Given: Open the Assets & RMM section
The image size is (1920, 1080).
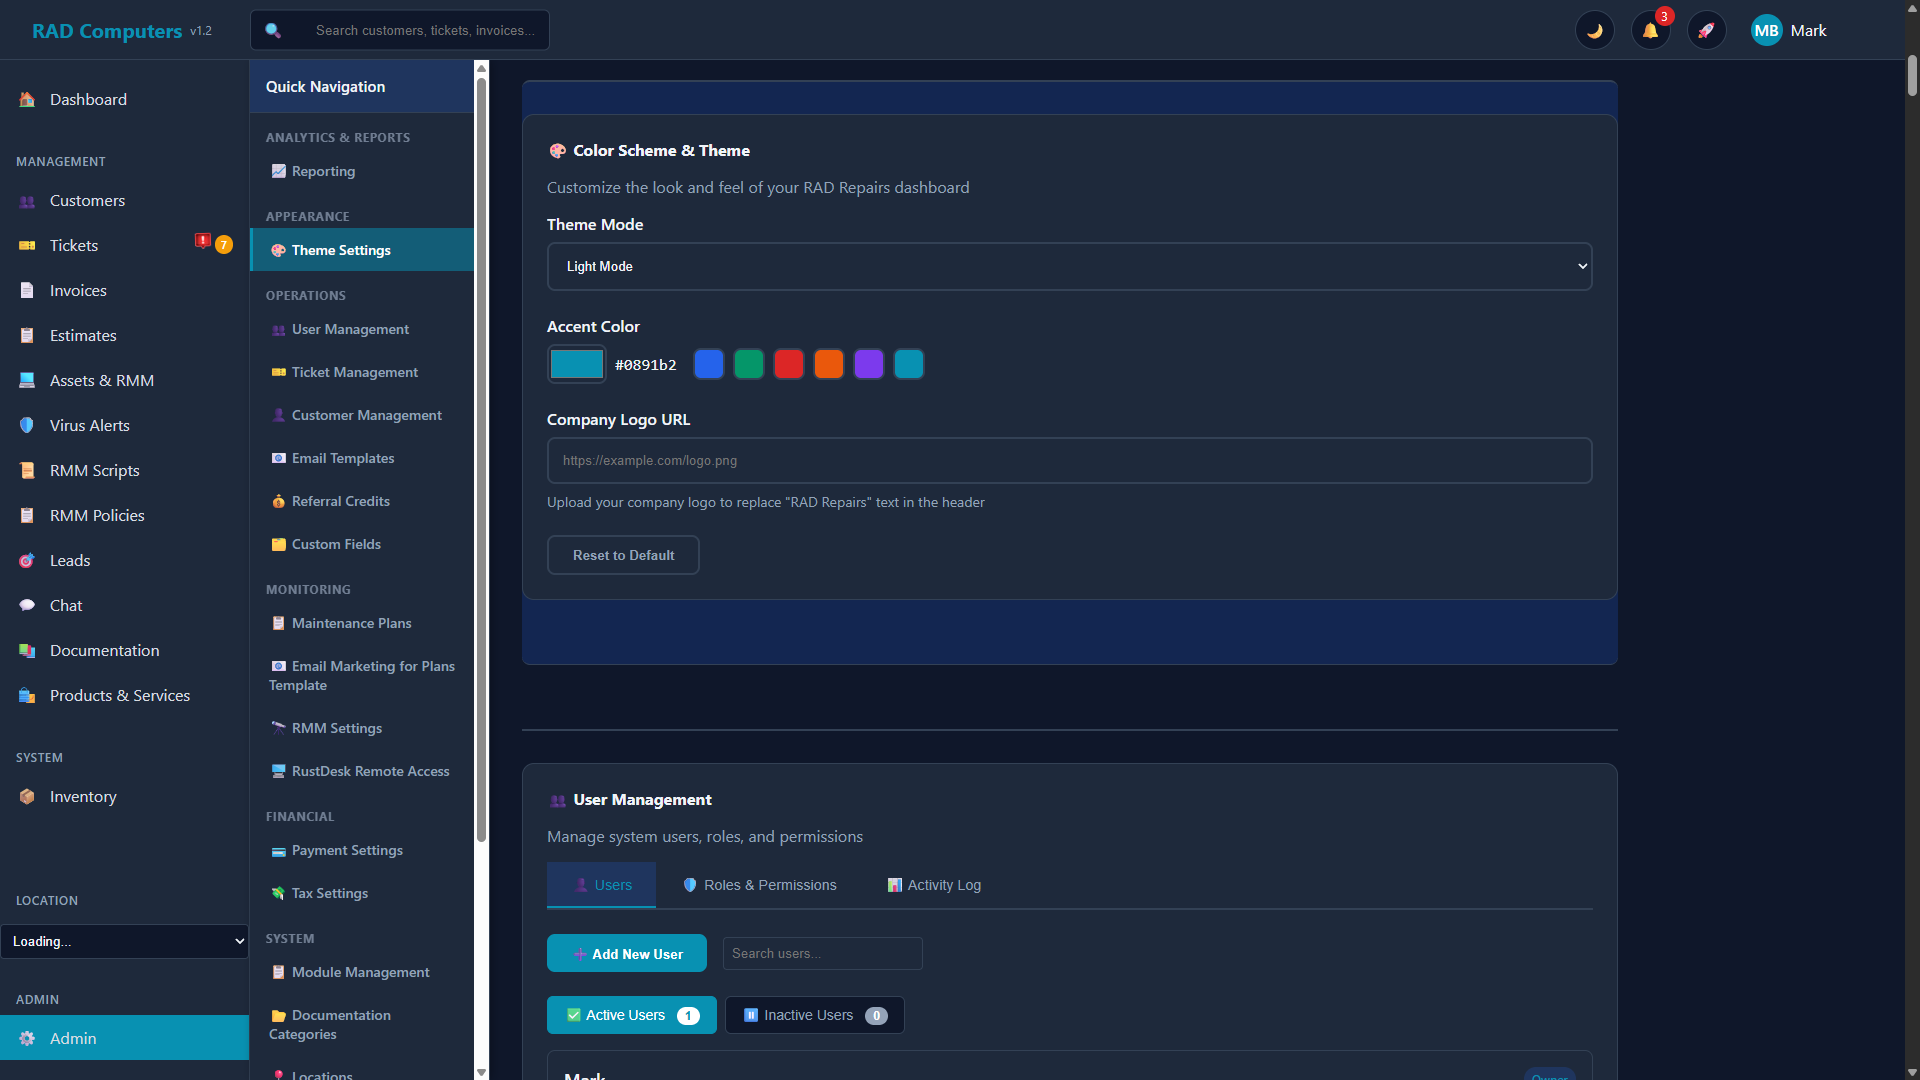Looking at the screenshot, I should (100, 380).
